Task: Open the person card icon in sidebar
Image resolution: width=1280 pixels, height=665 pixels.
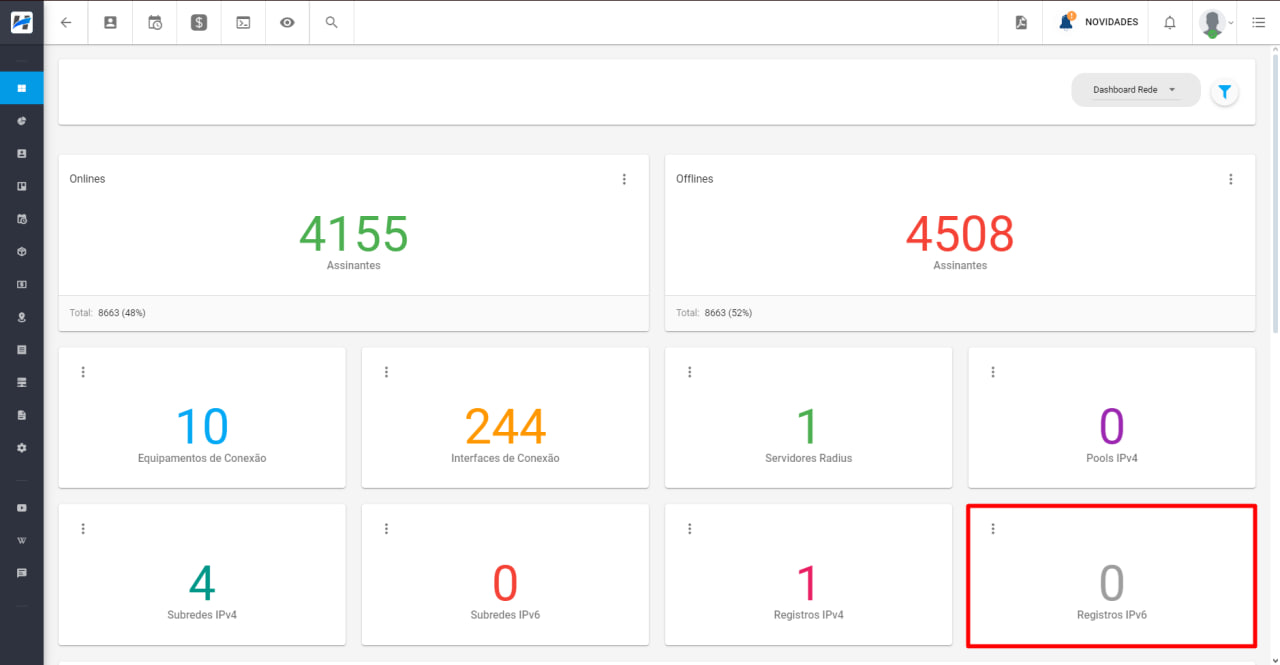Action: point(22,154)
